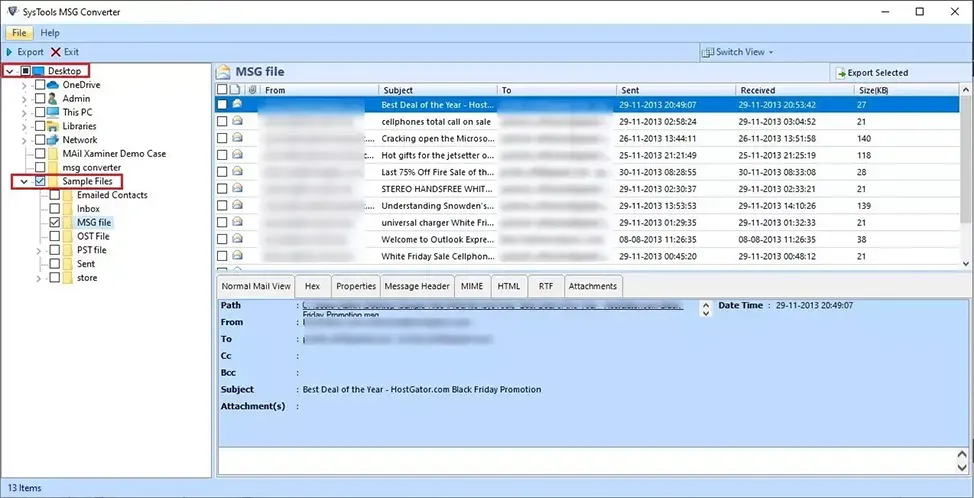Check the This PC checkbox
974x498 pixels.
point(40,112)
